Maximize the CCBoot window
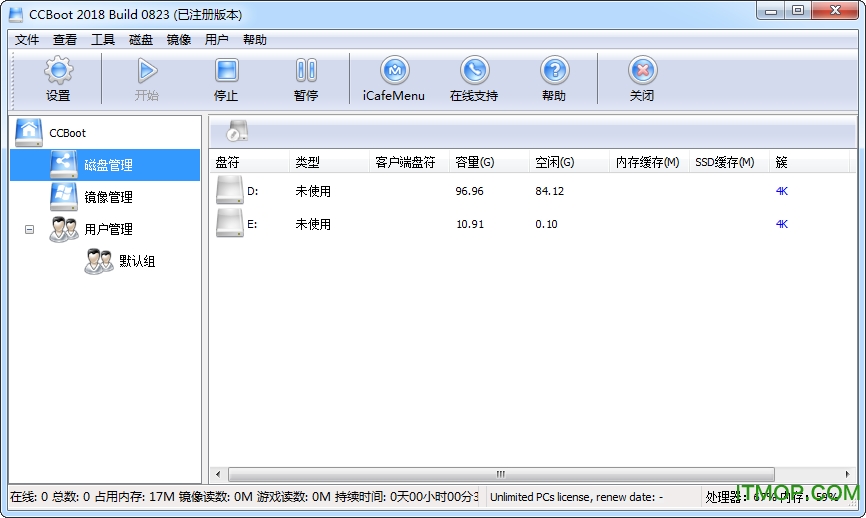 [x=798, y=11]
